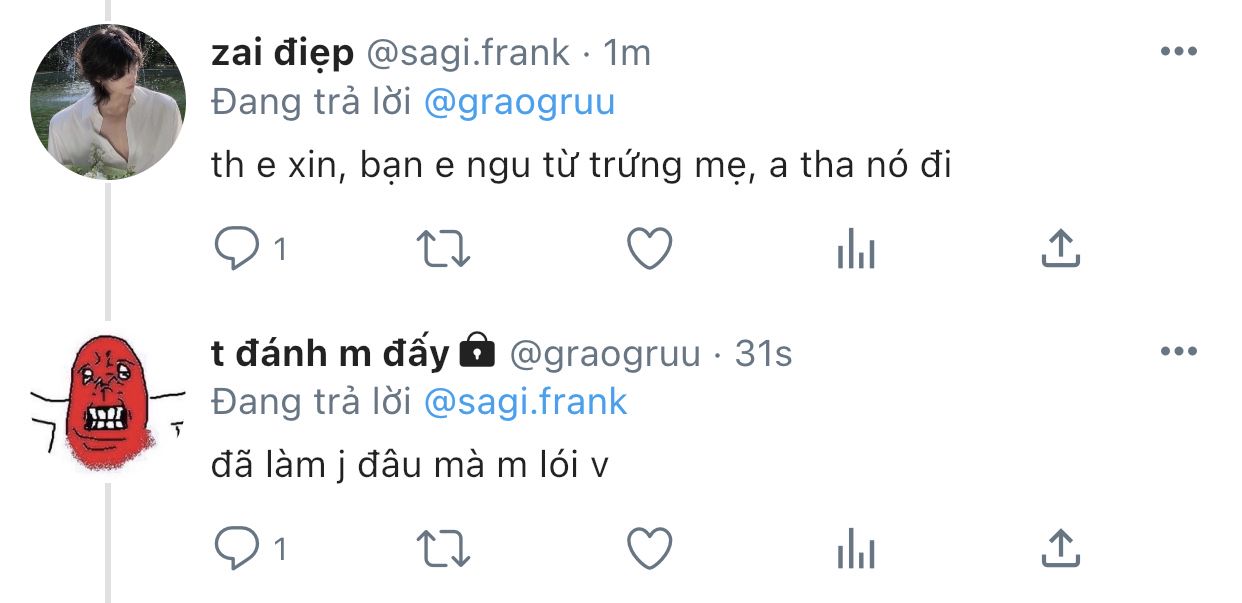Like zai điệp's tweet
Image resolution: width=1242 pixels, height=603 pixels.
649,249
